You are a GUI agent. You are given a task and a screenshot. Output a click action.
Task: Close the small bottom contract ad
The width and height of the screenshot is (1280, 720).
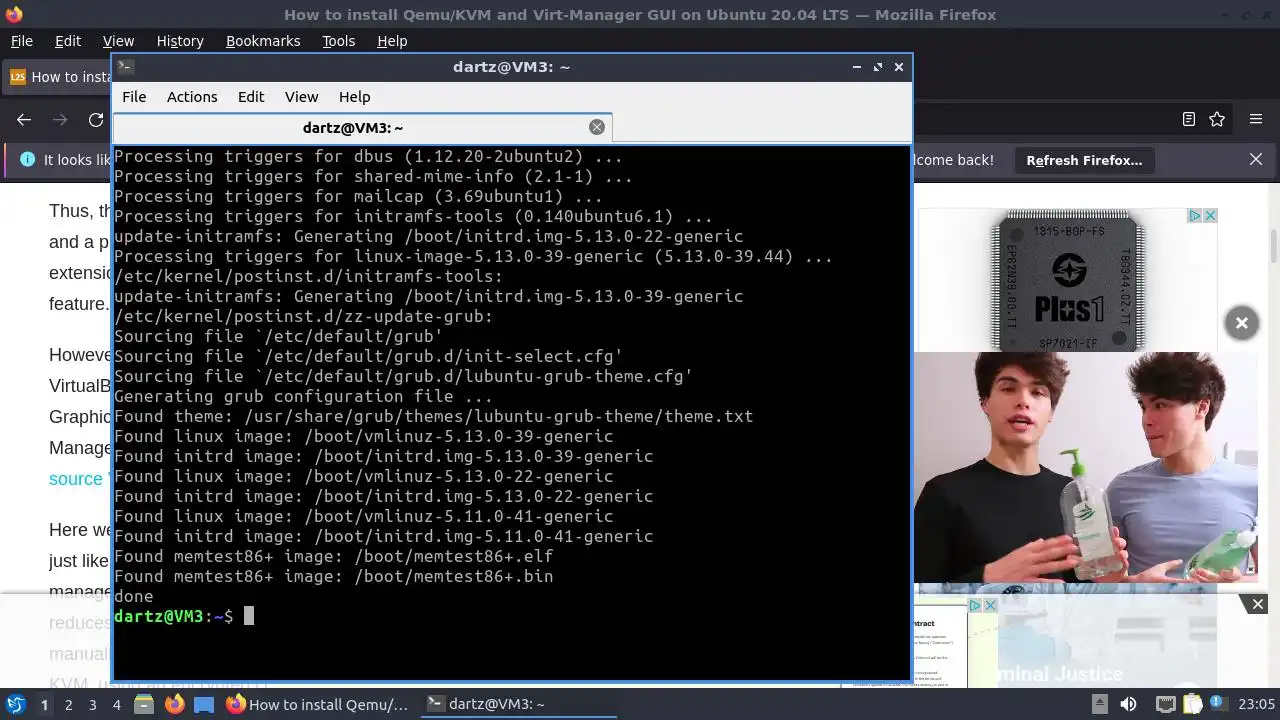[990, 606]
